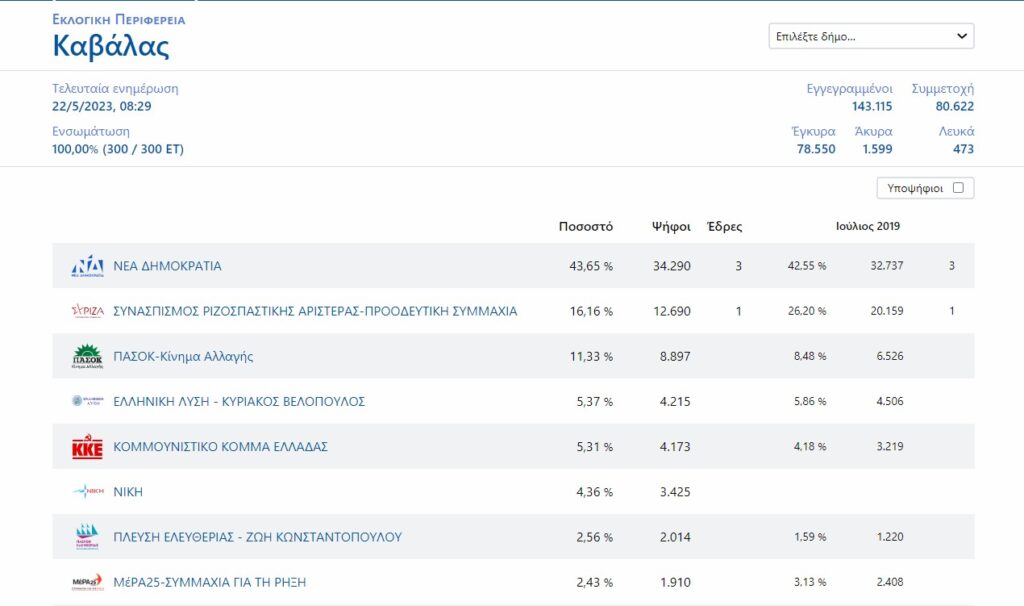The width and height of the screenshot is (1024, 606).
Task: Click the ΣΥΡΙΖΑ party logo
Action: click(x=87, y=312)
